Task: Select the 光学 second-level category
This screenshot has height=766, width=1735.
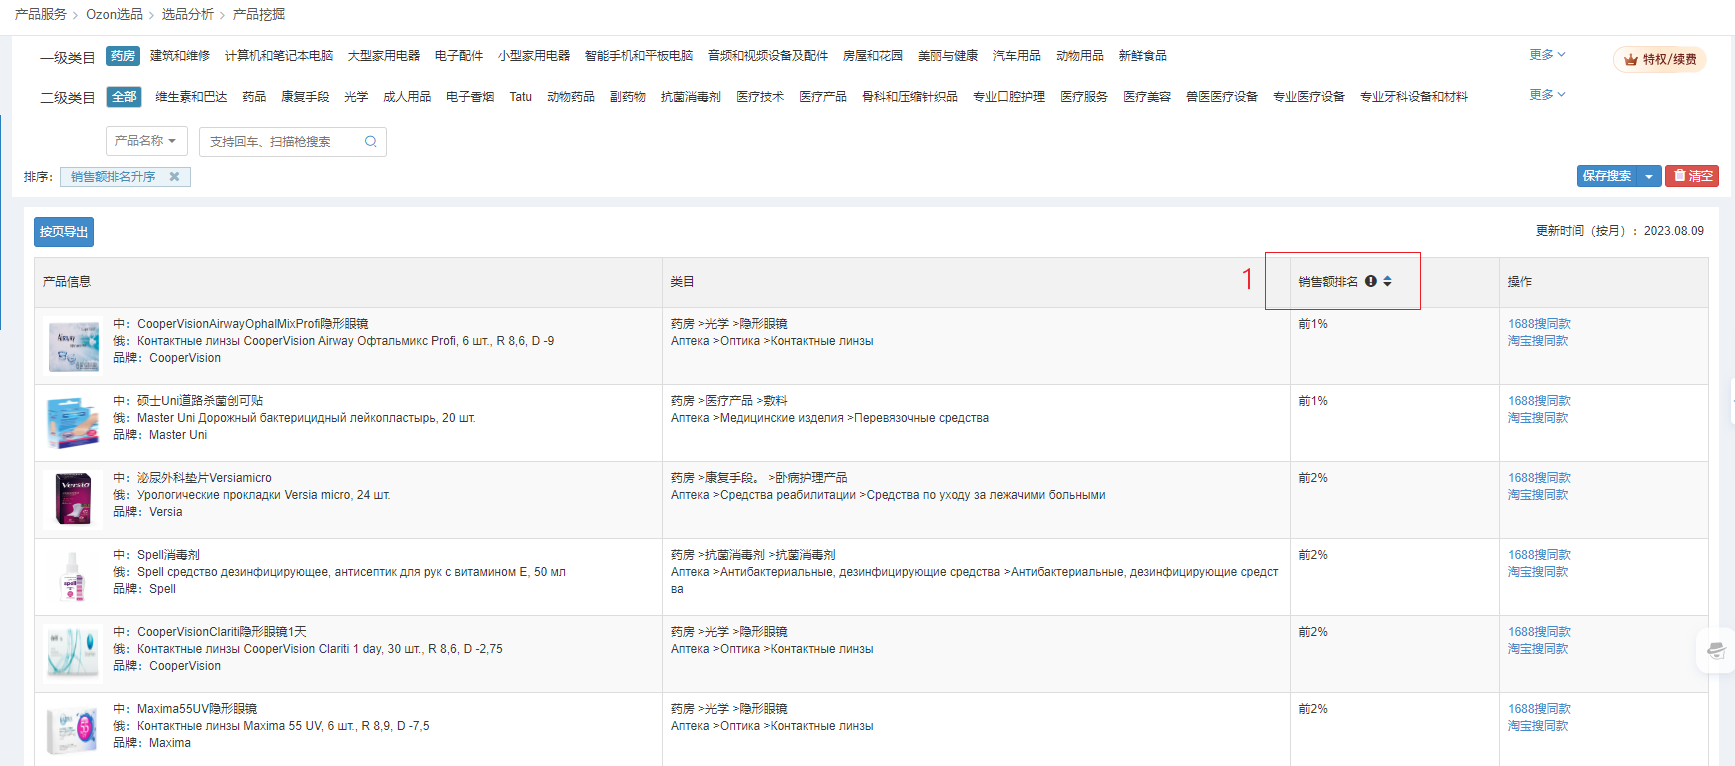Action: (x=356, y=97)
